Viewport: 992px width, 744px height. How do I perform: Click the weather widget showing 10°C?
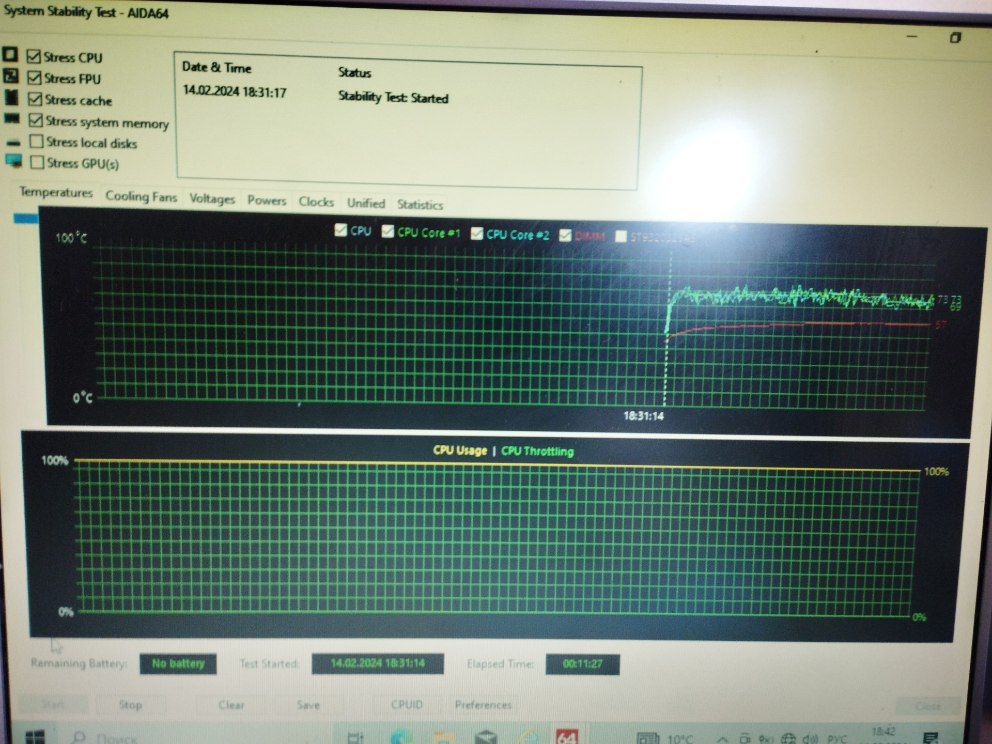[x=666, y=738]
